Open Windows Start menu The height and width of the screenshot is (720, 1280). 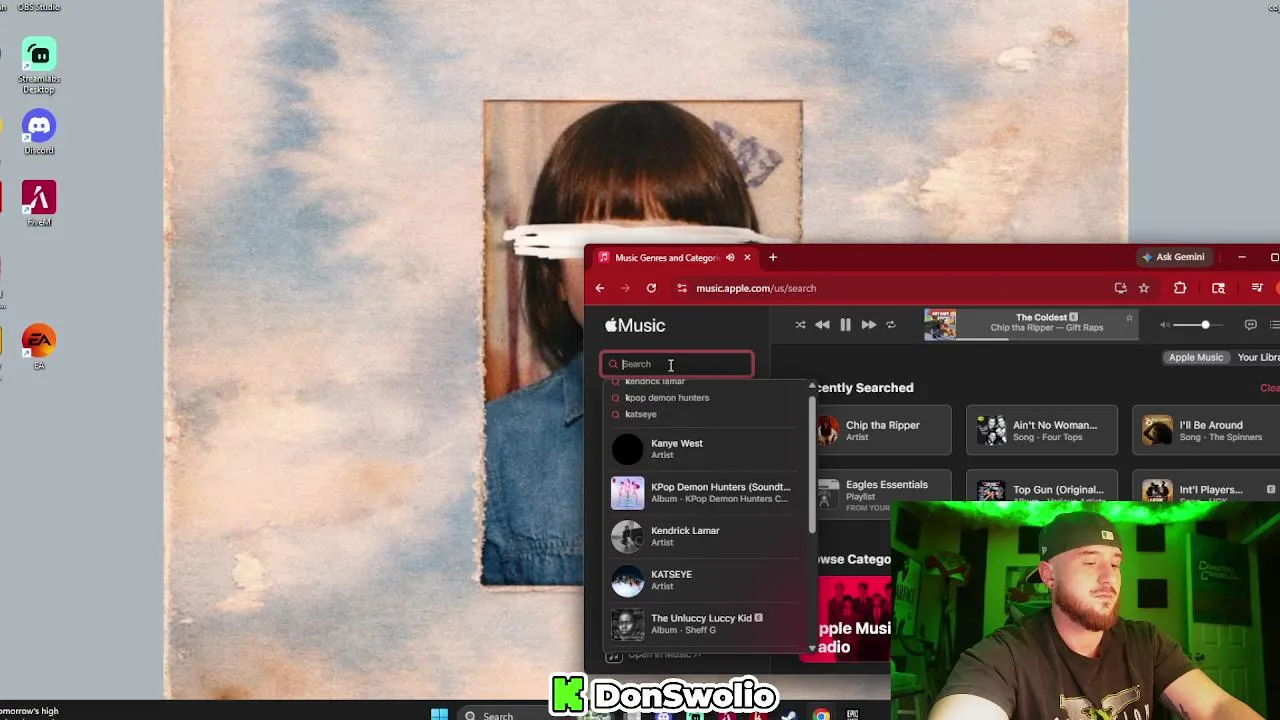439,714
